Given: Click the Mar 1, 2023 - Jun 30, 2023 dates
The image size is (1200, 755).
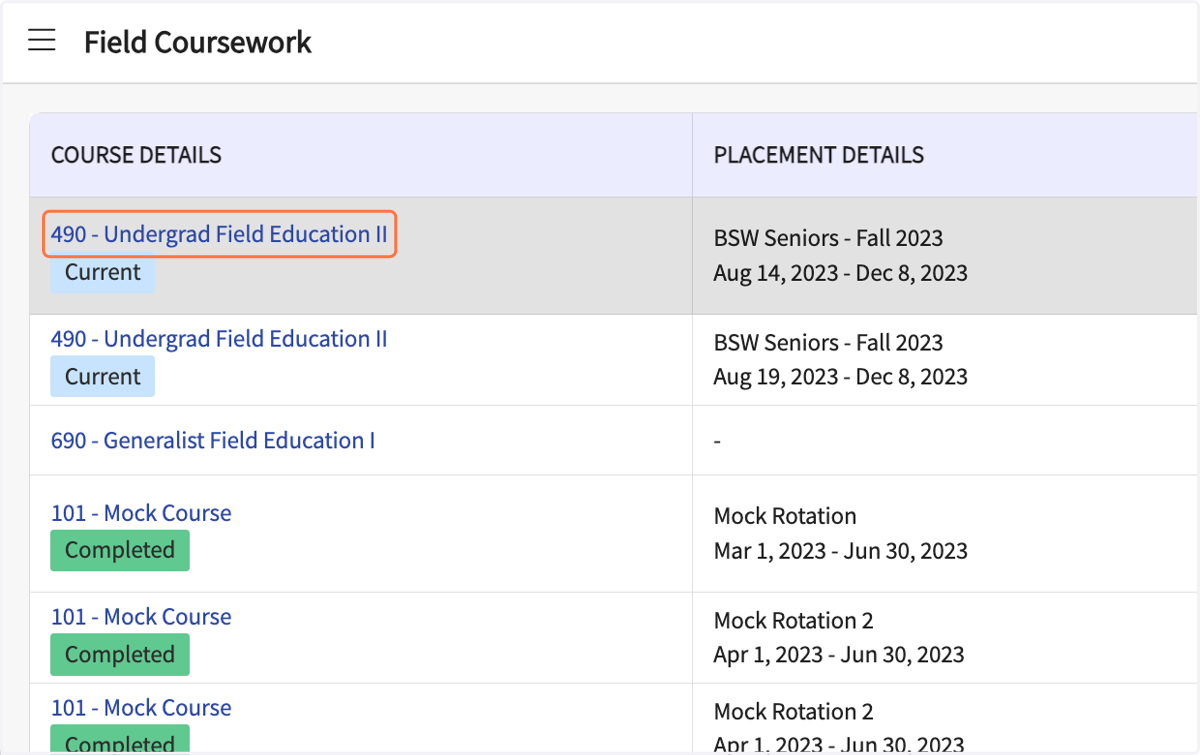Looking at the screenshot, I should [841, 551].
